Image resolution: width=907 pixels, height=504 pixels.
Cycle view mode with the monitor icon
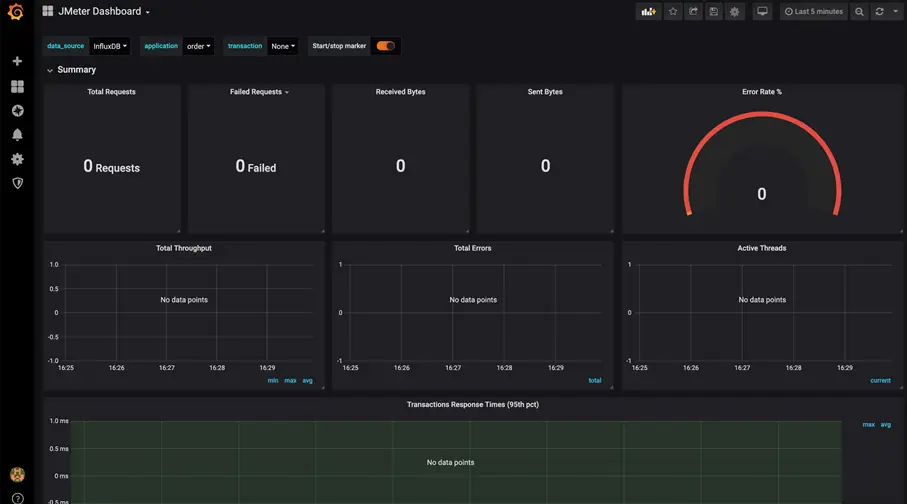point(762,12)
